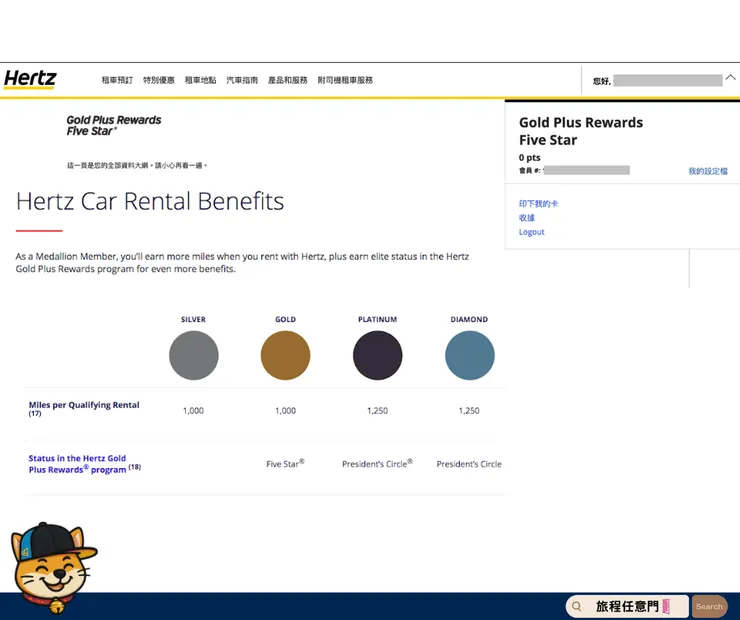Focus the 旅程任意門 search field
740x620 pixels.
(x=627, y=606)
